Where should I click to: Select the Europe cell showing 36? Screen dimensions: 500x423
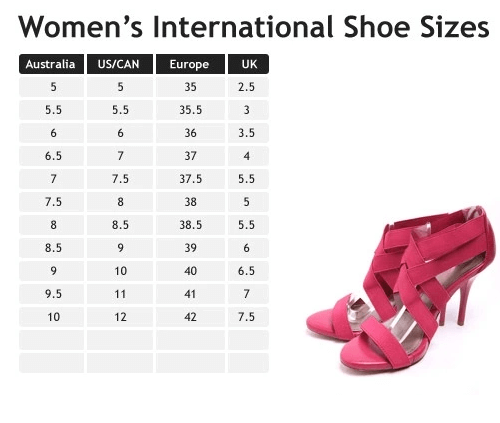(190, 133)
